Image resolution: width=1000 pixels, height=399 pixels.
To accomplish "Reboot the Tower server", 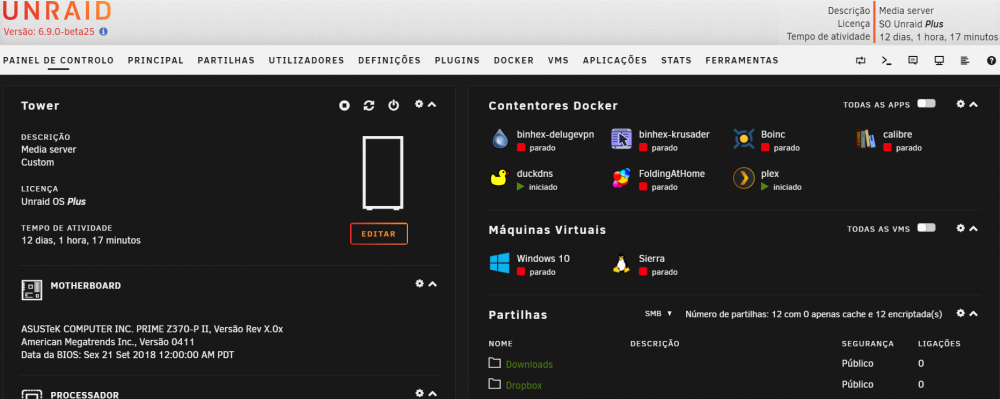I will (x=369, y=105).
